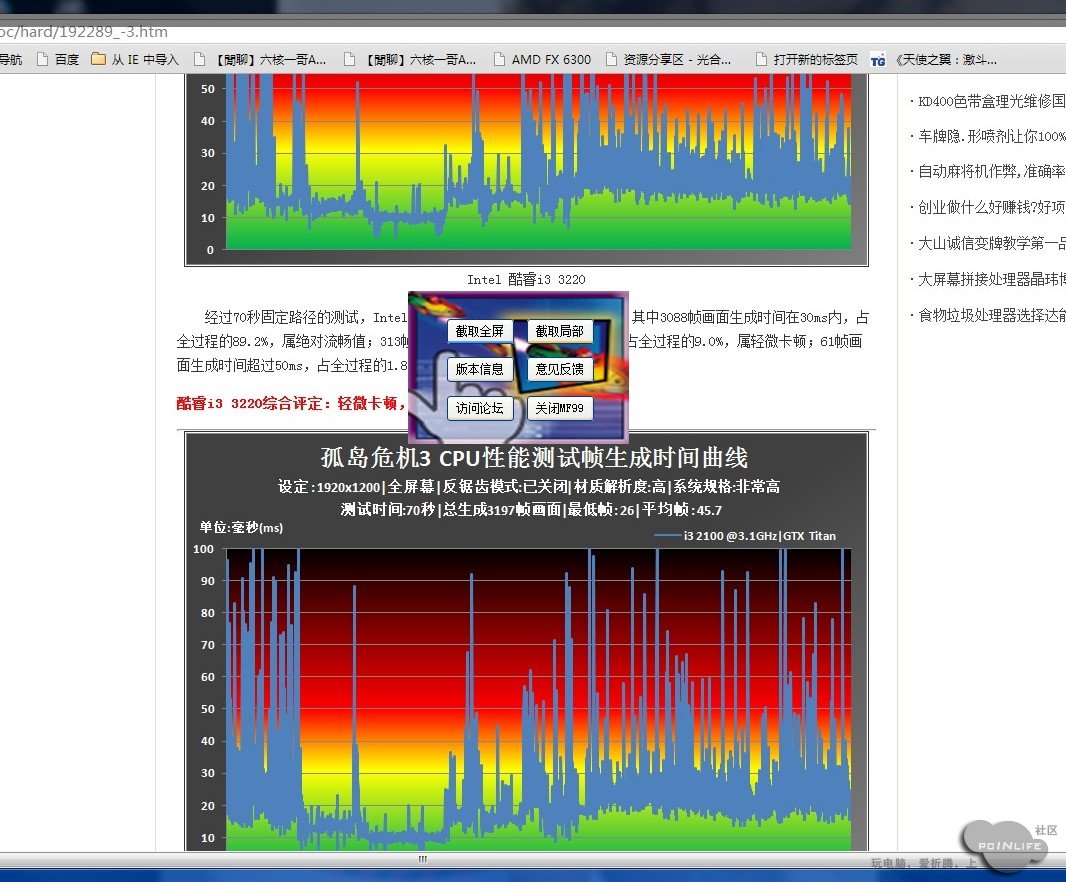Click the 访问论坛 button
The width and height of the screenshot is (1066, 882).
(479, 408)
